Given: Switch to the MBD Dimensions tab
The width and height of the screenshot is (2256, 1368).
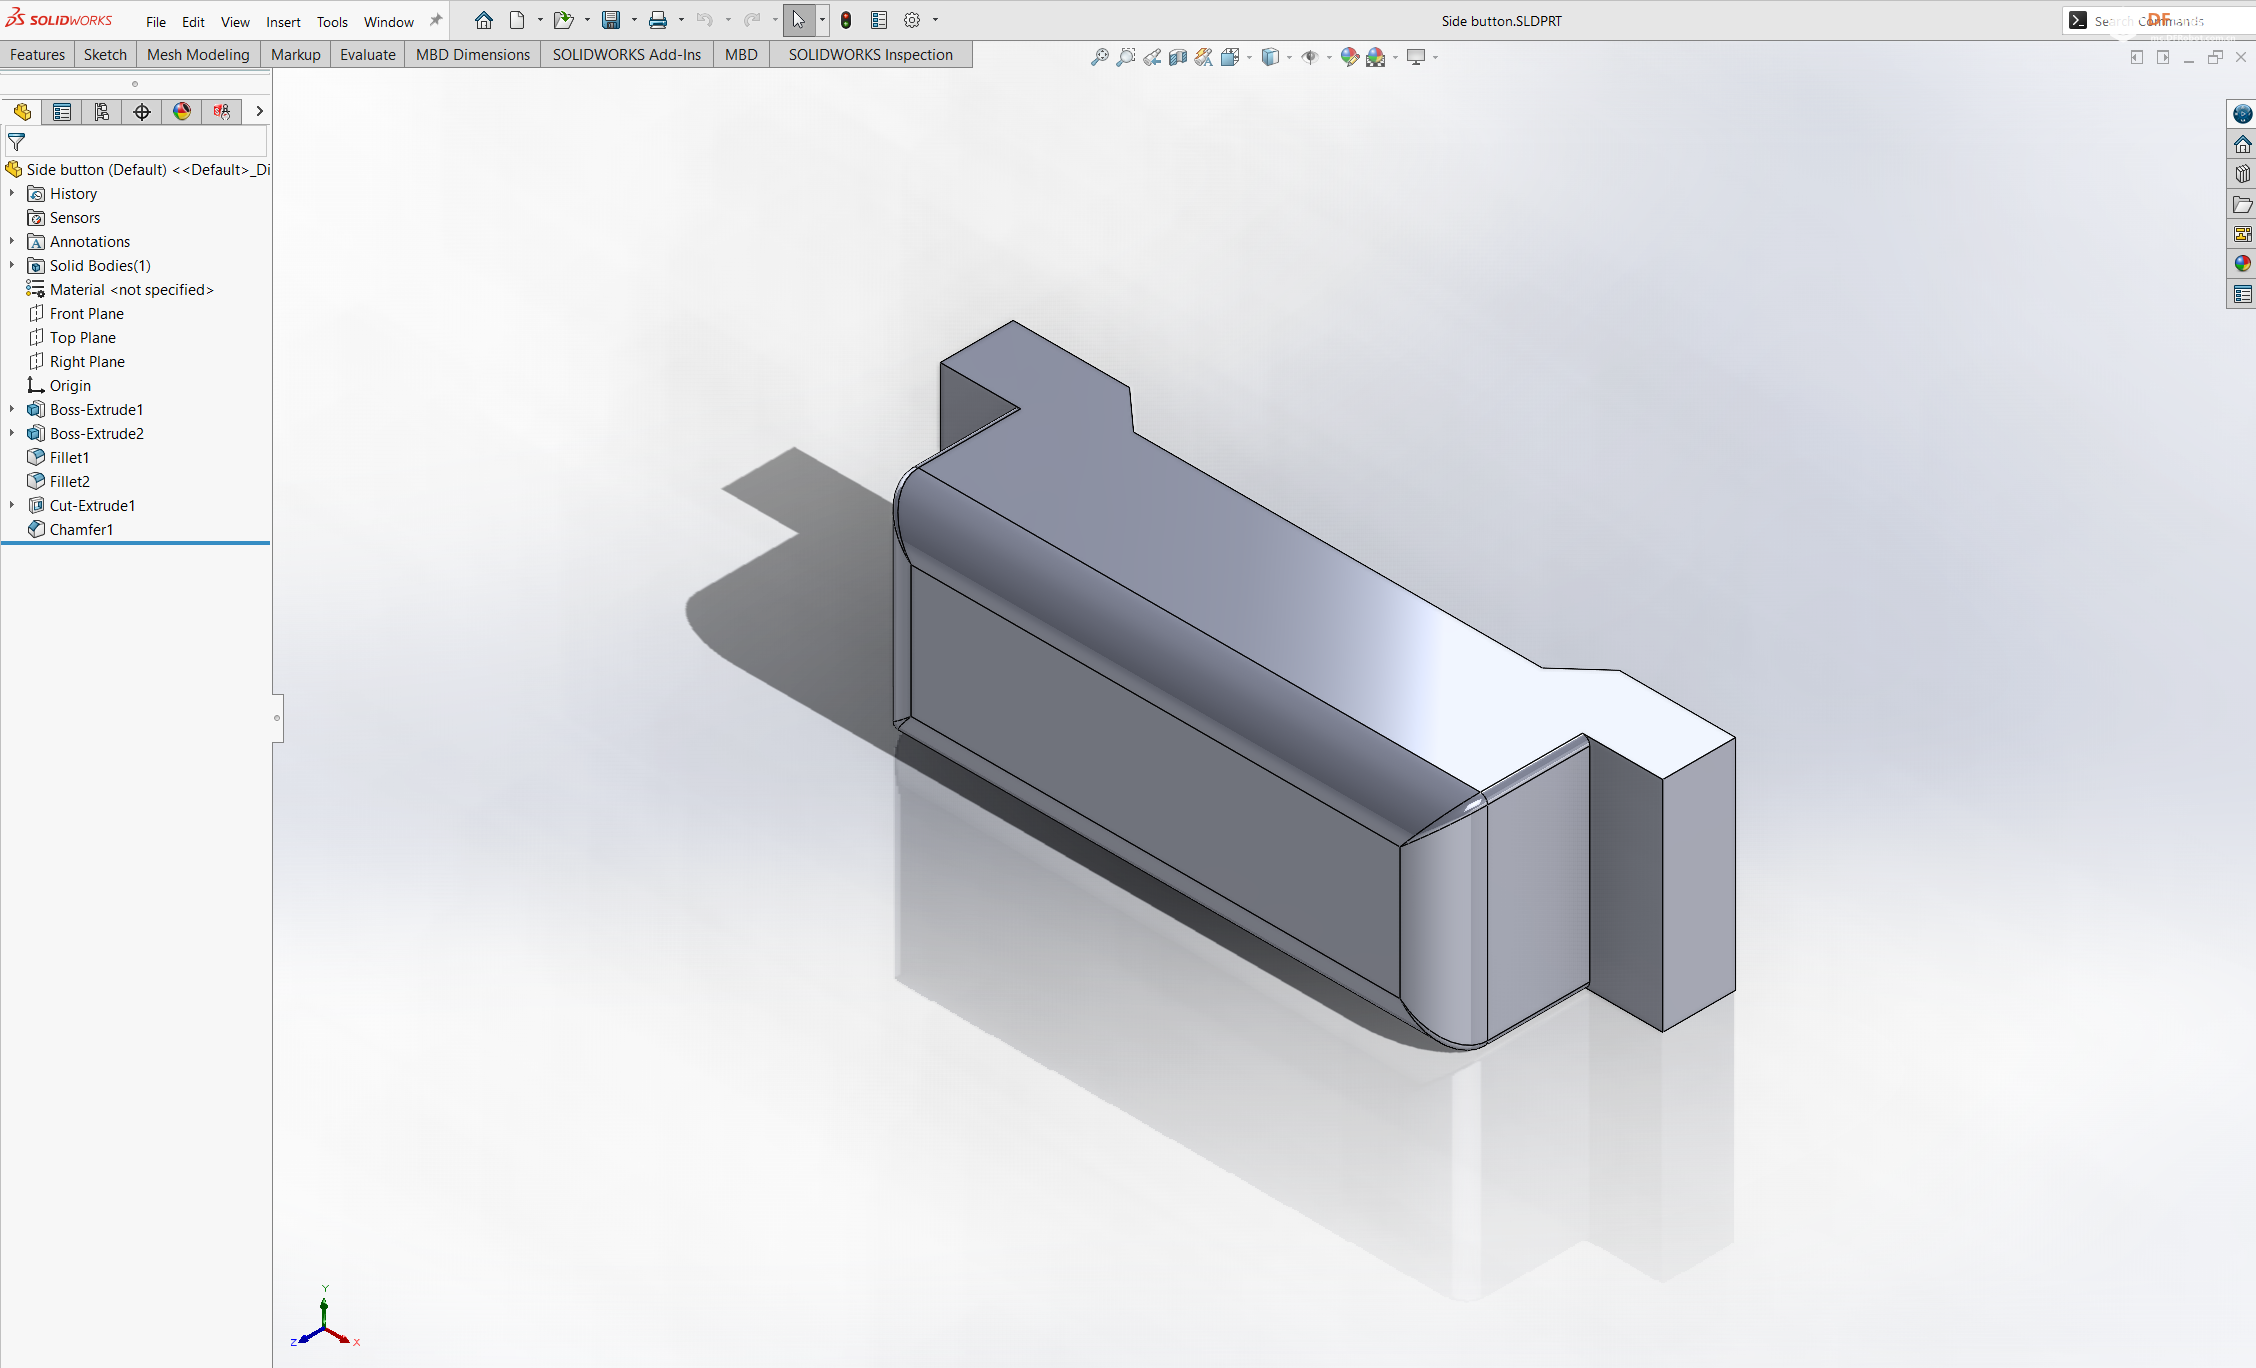Looking at the screenshot, I should tap(473, 55).
